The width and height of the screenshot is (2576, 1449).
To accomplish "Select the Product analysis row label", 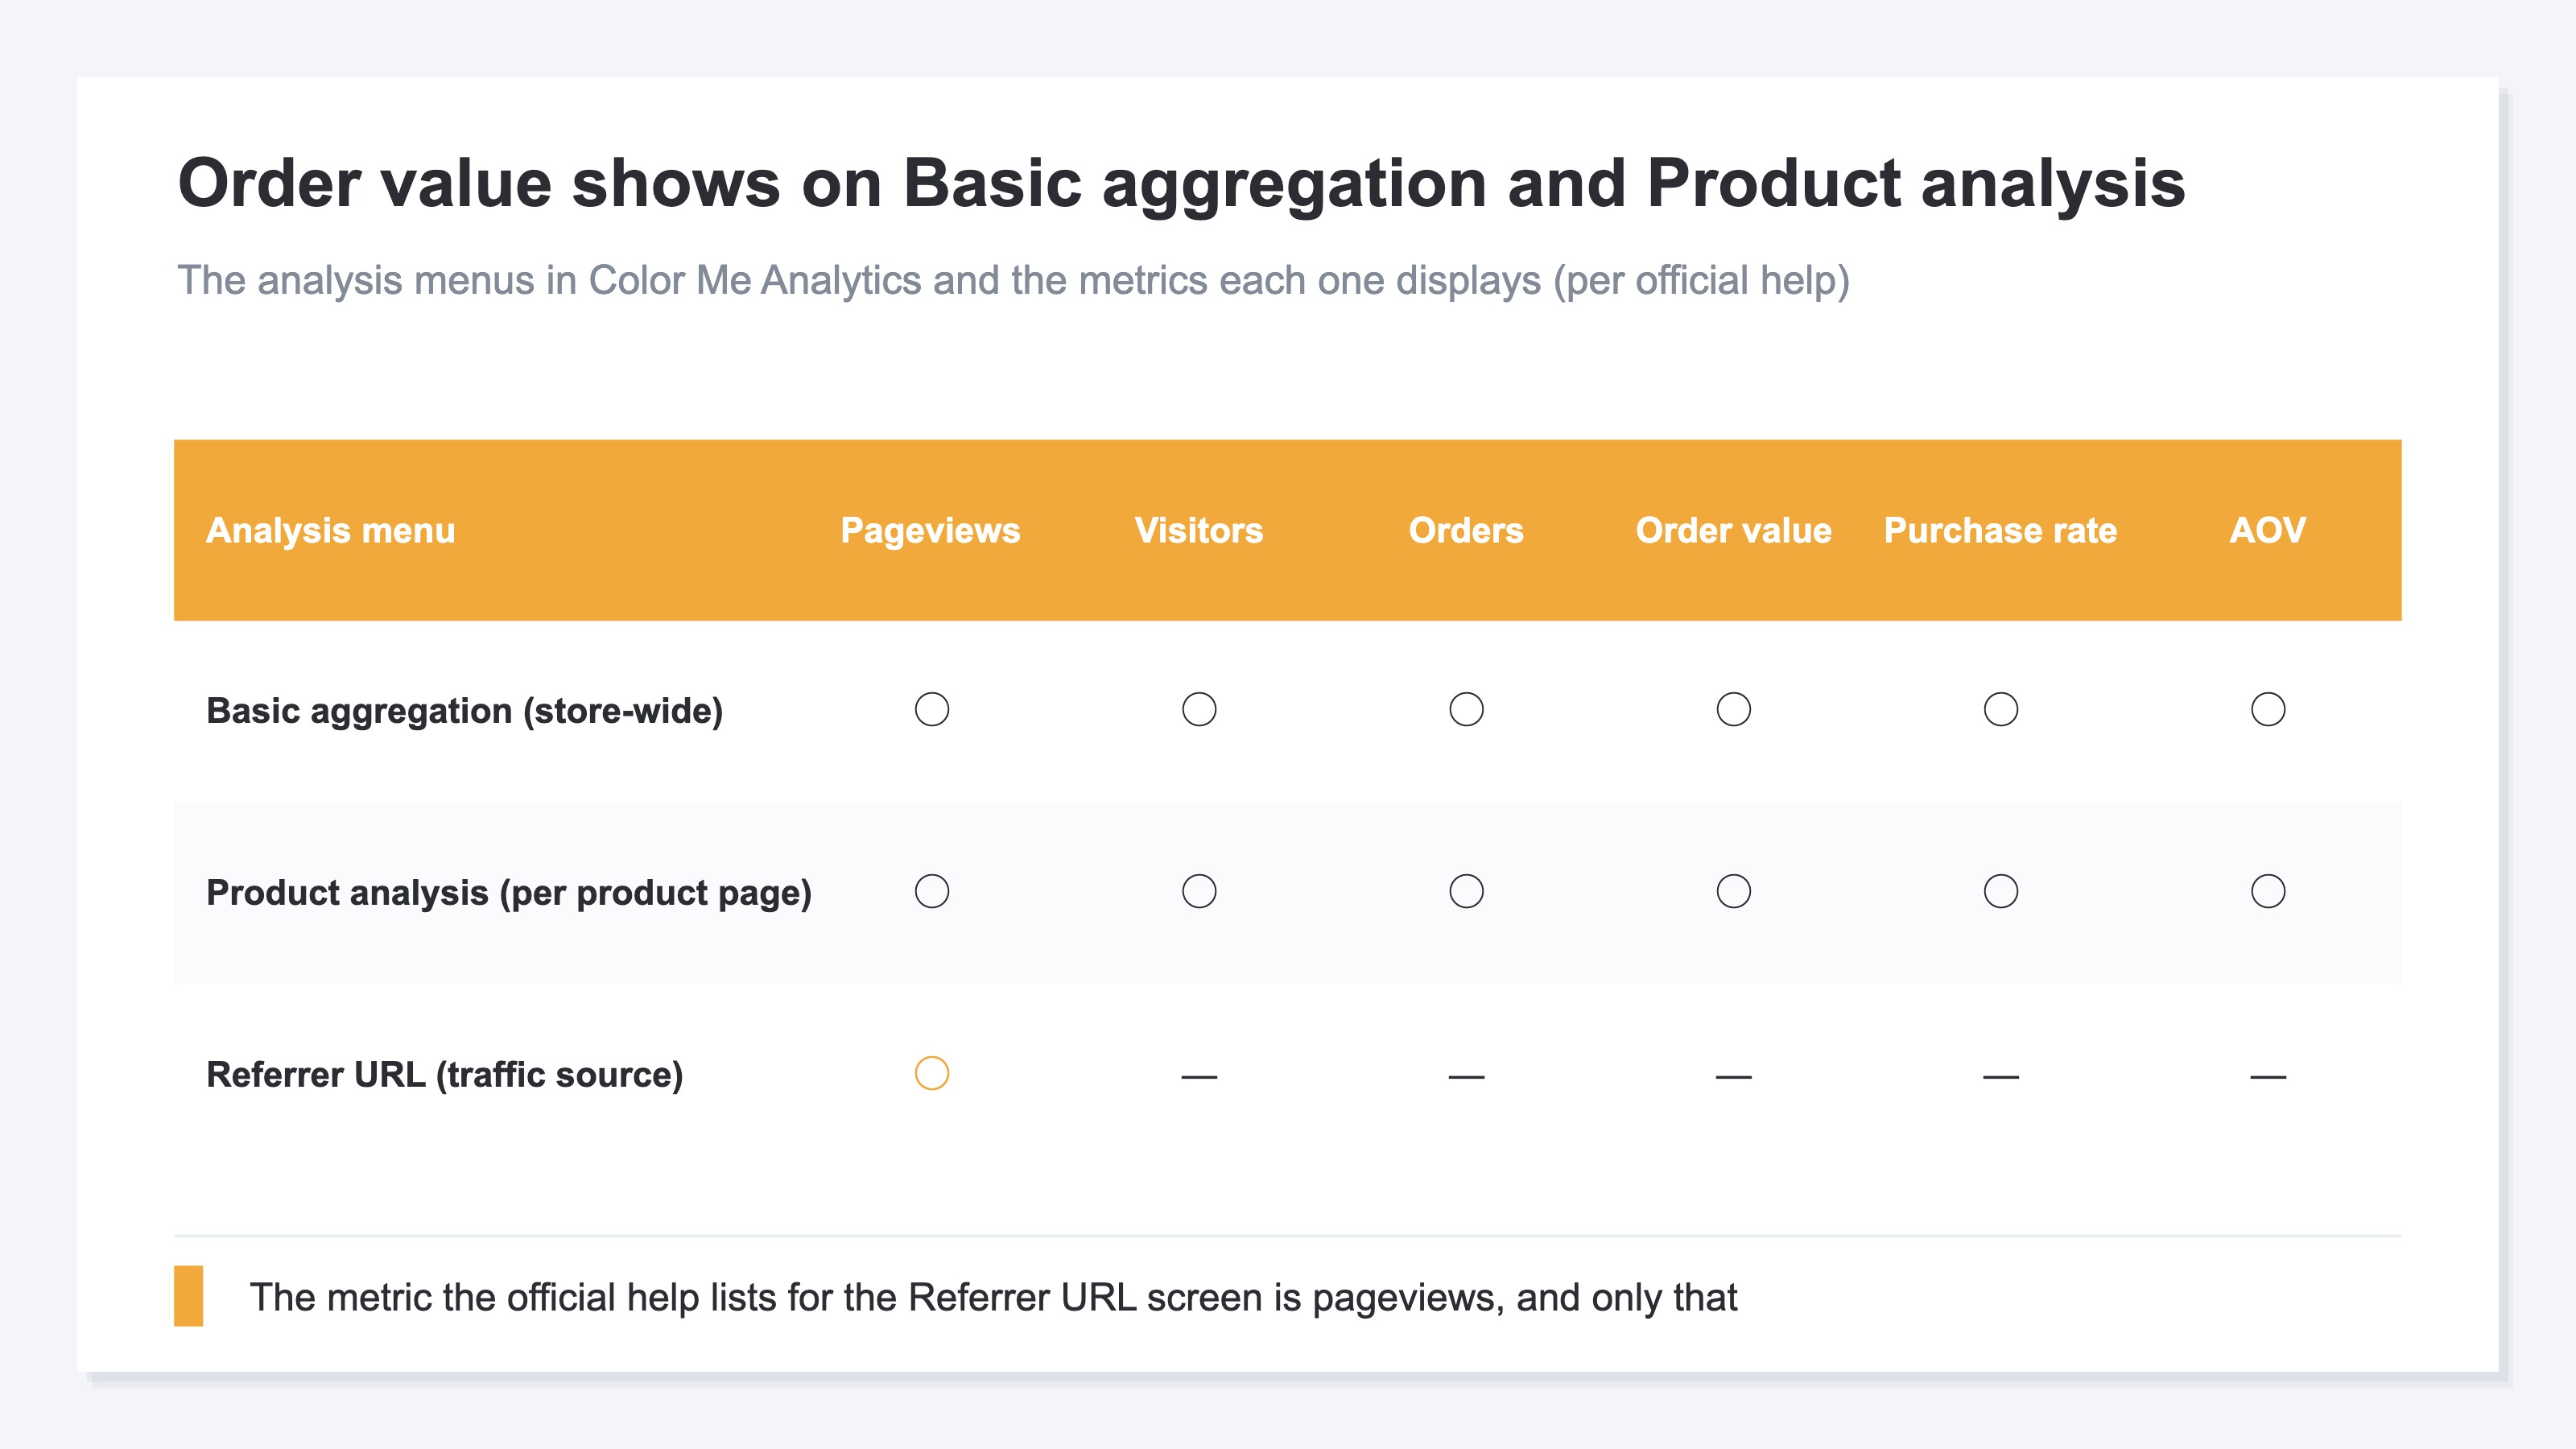I will [x=508, y=893].
